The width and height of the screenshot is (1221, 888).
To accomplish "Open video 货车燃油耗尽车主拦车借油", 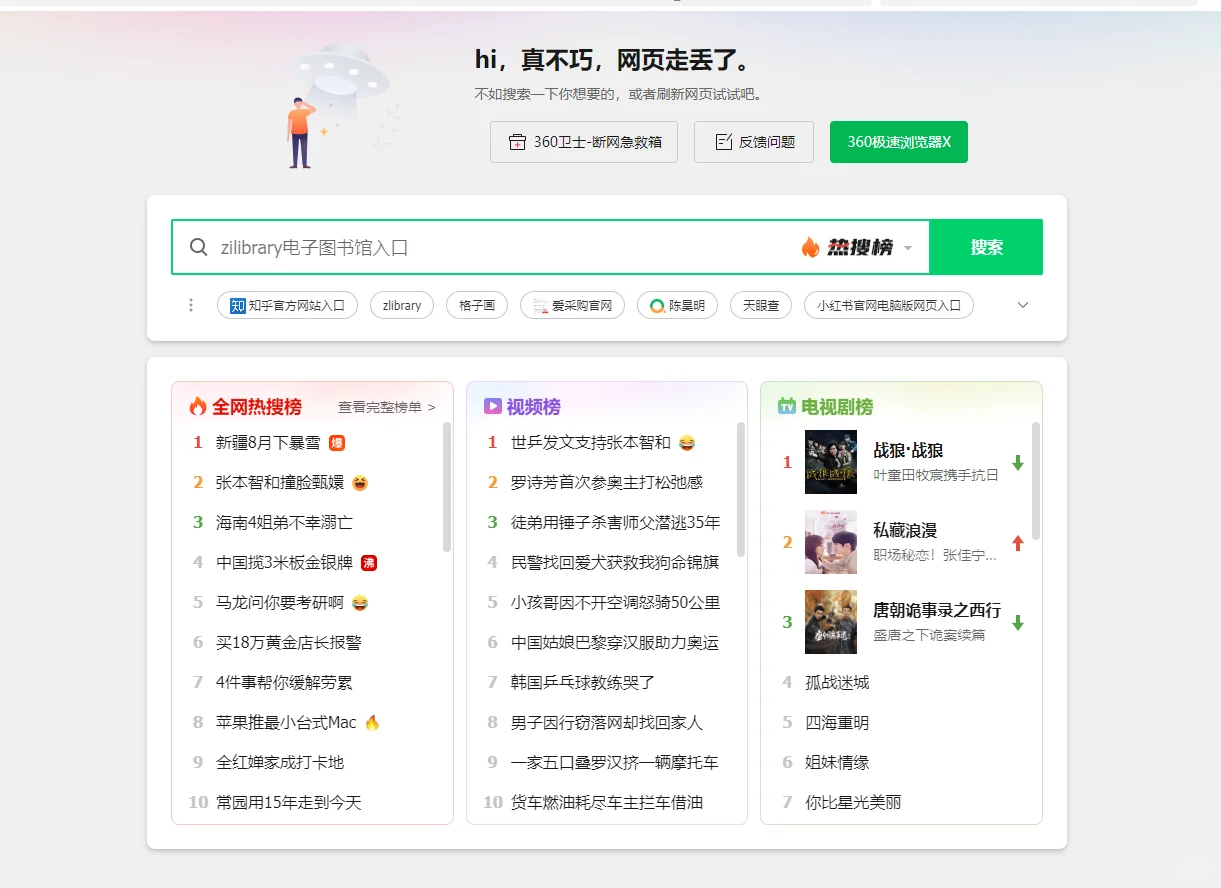I will click(x=607, y=802).
